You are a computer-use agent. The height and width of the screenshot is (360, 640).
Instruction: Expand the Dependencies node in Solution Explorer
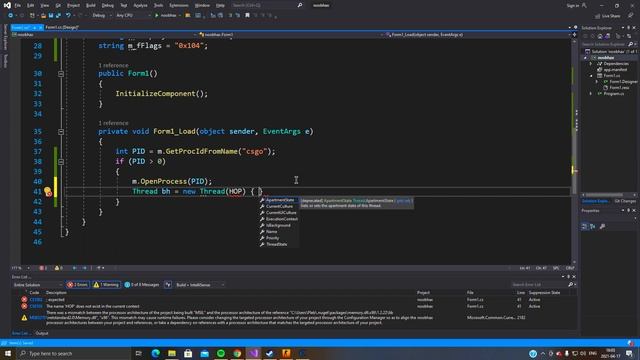click(x=591, y=64)
